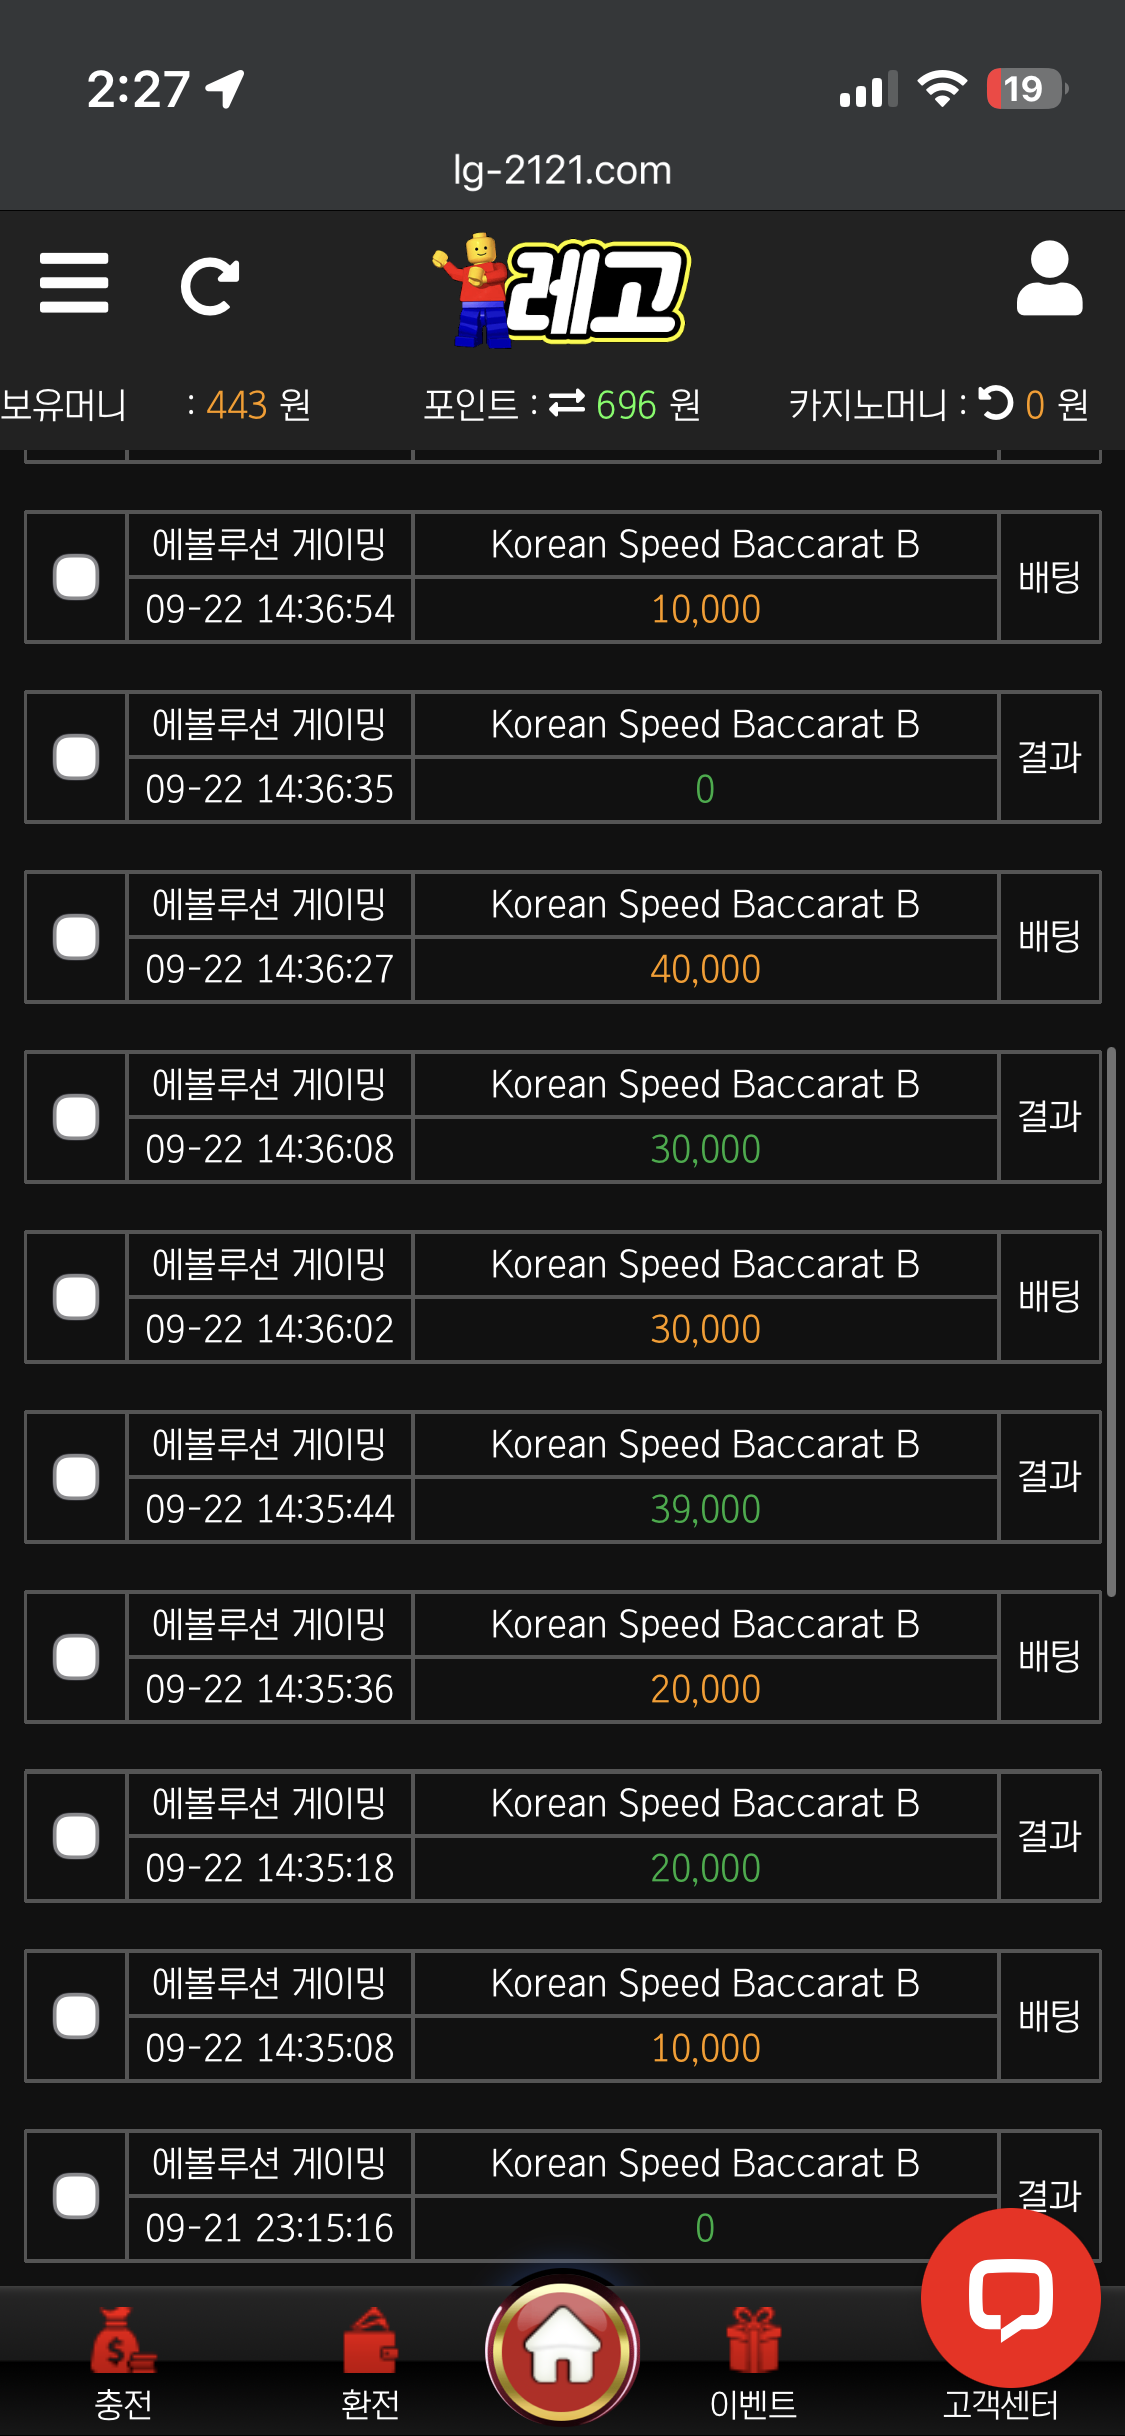Tick the 09-22 14:35:44 result row checkbox
1125x2436 pixels.
76,1477
